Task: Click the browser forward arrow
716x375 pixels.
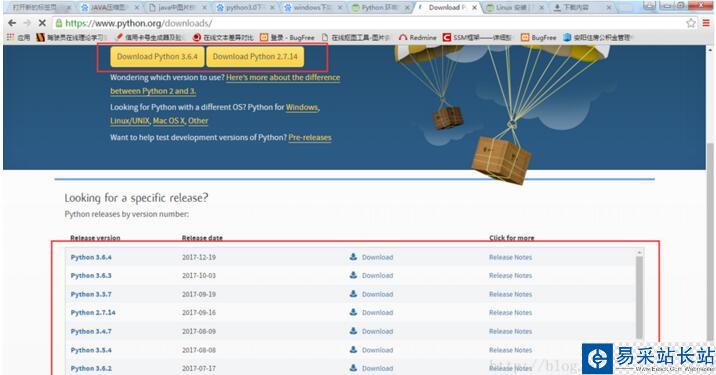Action: pyautogui.click(x=27, y=23)
